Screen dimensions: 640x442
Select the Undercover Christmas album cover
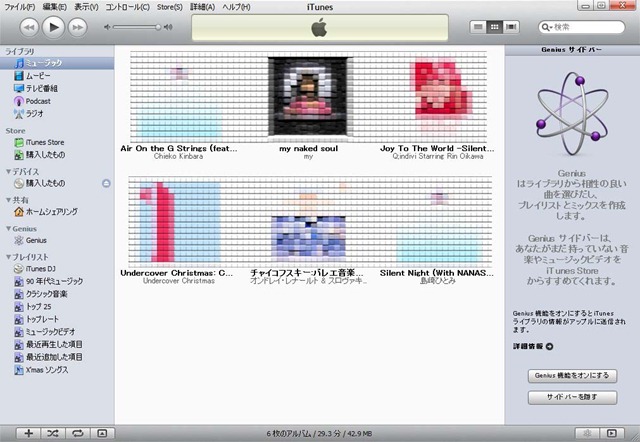click(x=179, y=222)
